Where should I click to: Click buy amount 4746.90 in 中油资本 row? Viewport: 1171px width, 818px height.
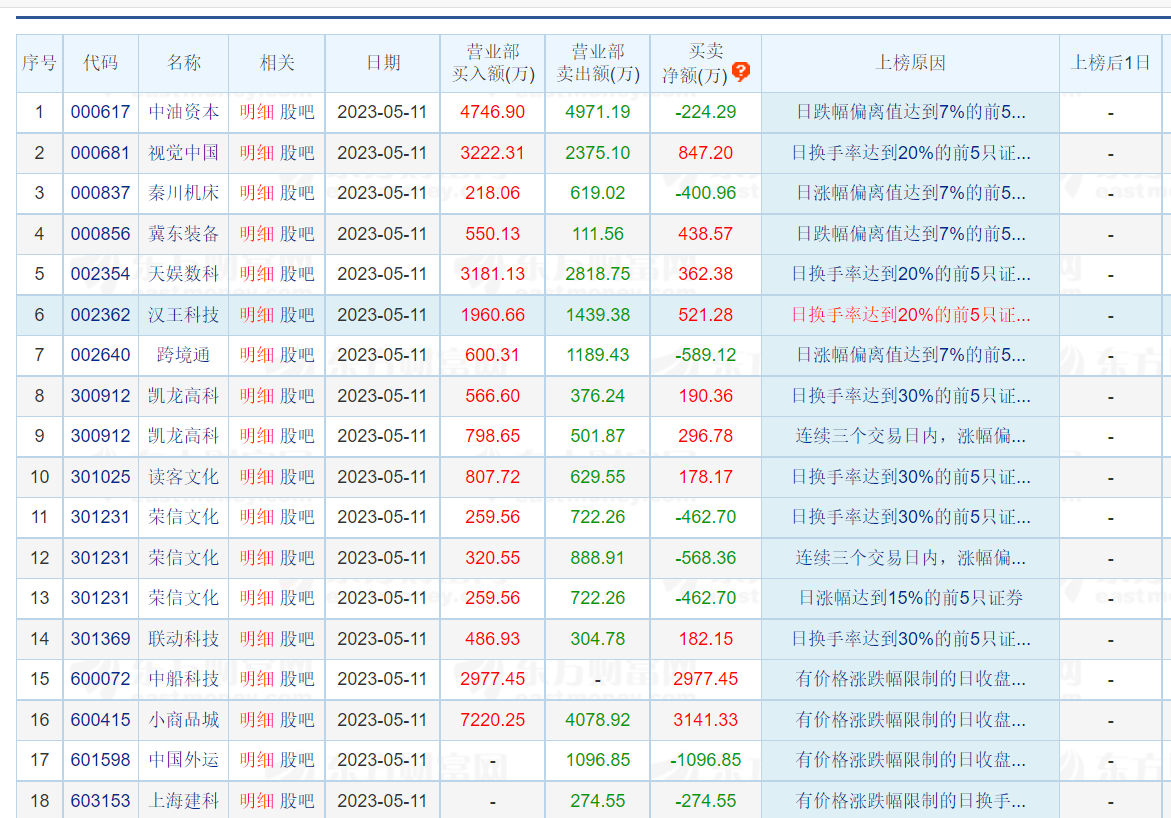coord(493,112)
